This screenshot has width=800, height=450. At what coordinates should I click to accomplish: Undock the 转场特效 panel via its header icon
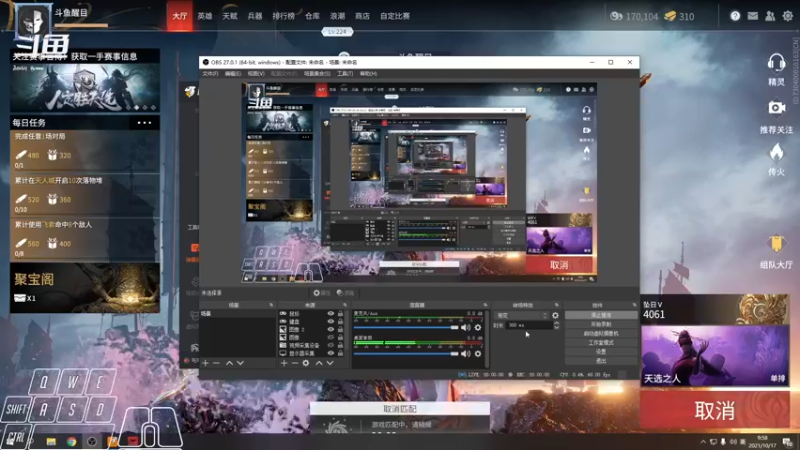[557, 305]
